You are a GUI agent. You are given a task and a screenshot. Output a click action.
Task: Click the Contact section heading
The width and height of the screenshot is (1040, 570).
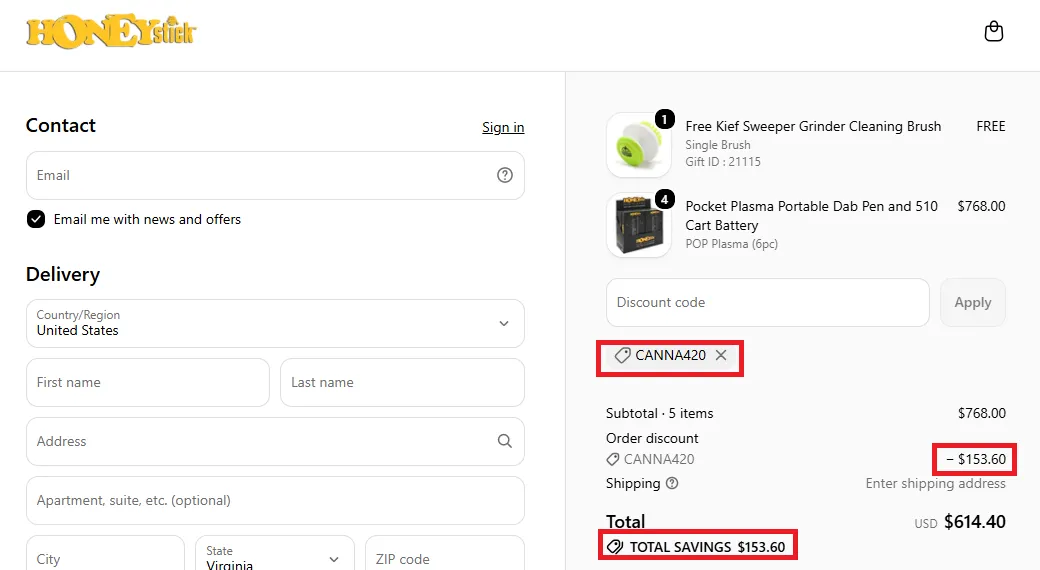(60, 125)
